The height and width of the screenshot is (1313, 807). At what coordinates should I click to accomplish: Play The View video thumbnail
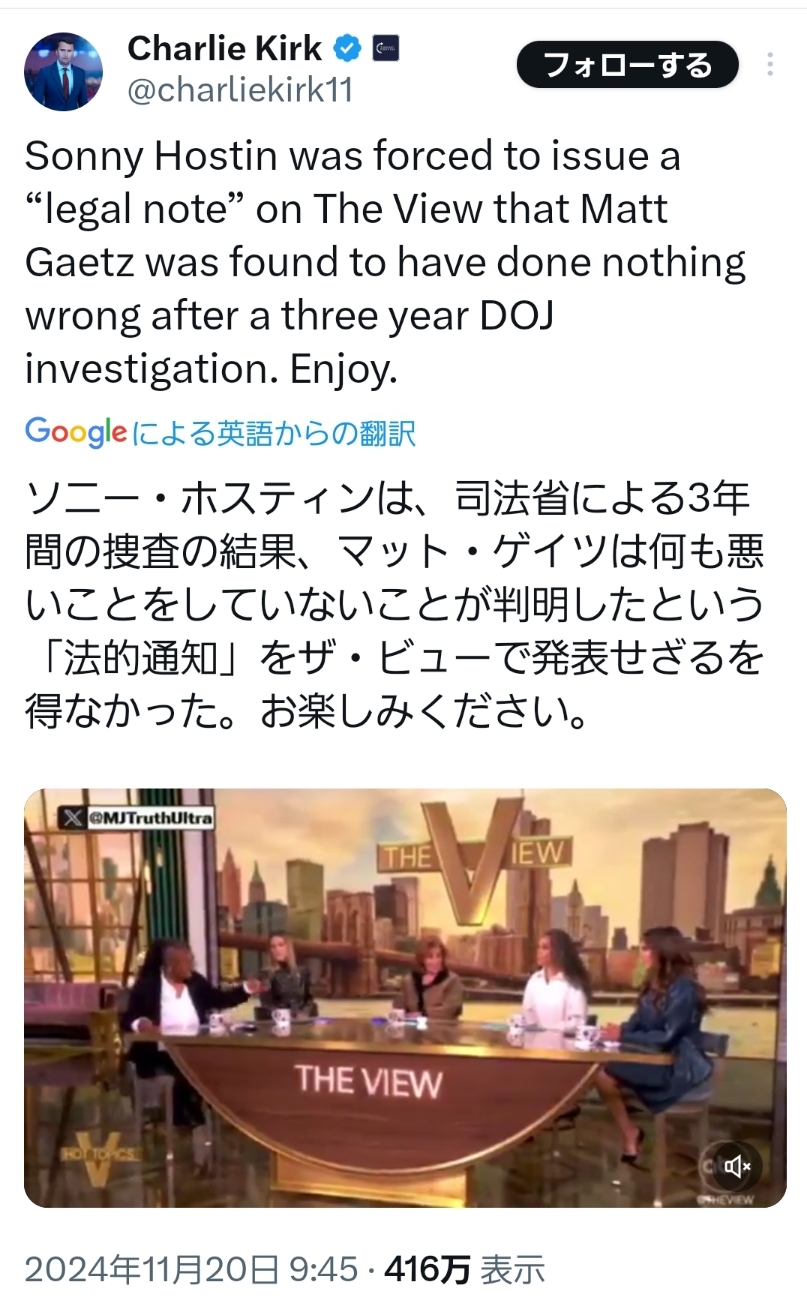[405, 998]
